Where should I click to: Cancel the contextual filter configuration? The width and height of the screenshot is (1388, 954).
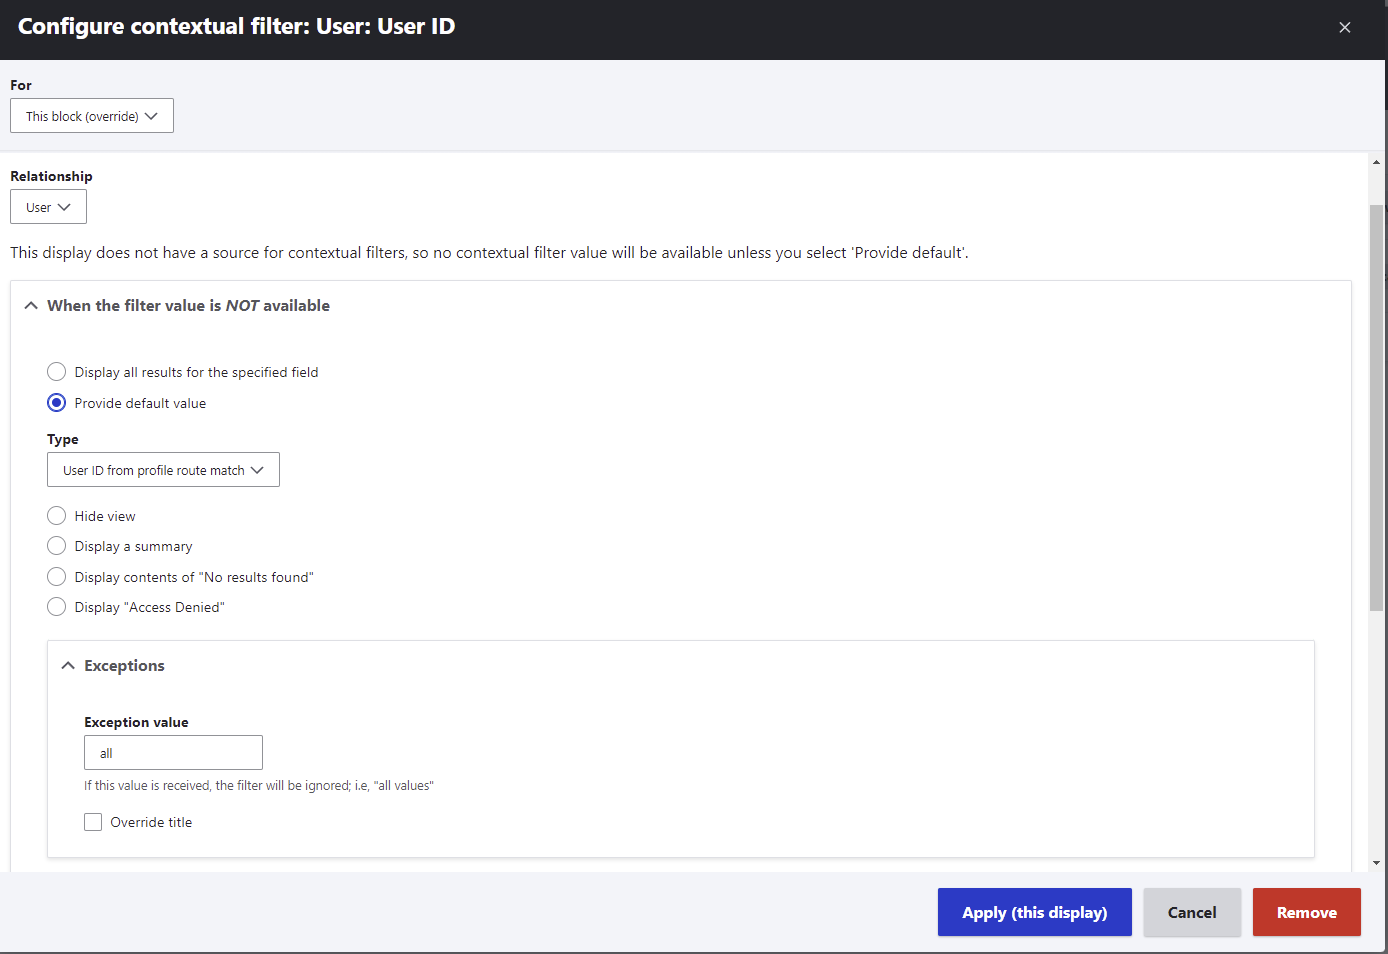coord(1191,912)
